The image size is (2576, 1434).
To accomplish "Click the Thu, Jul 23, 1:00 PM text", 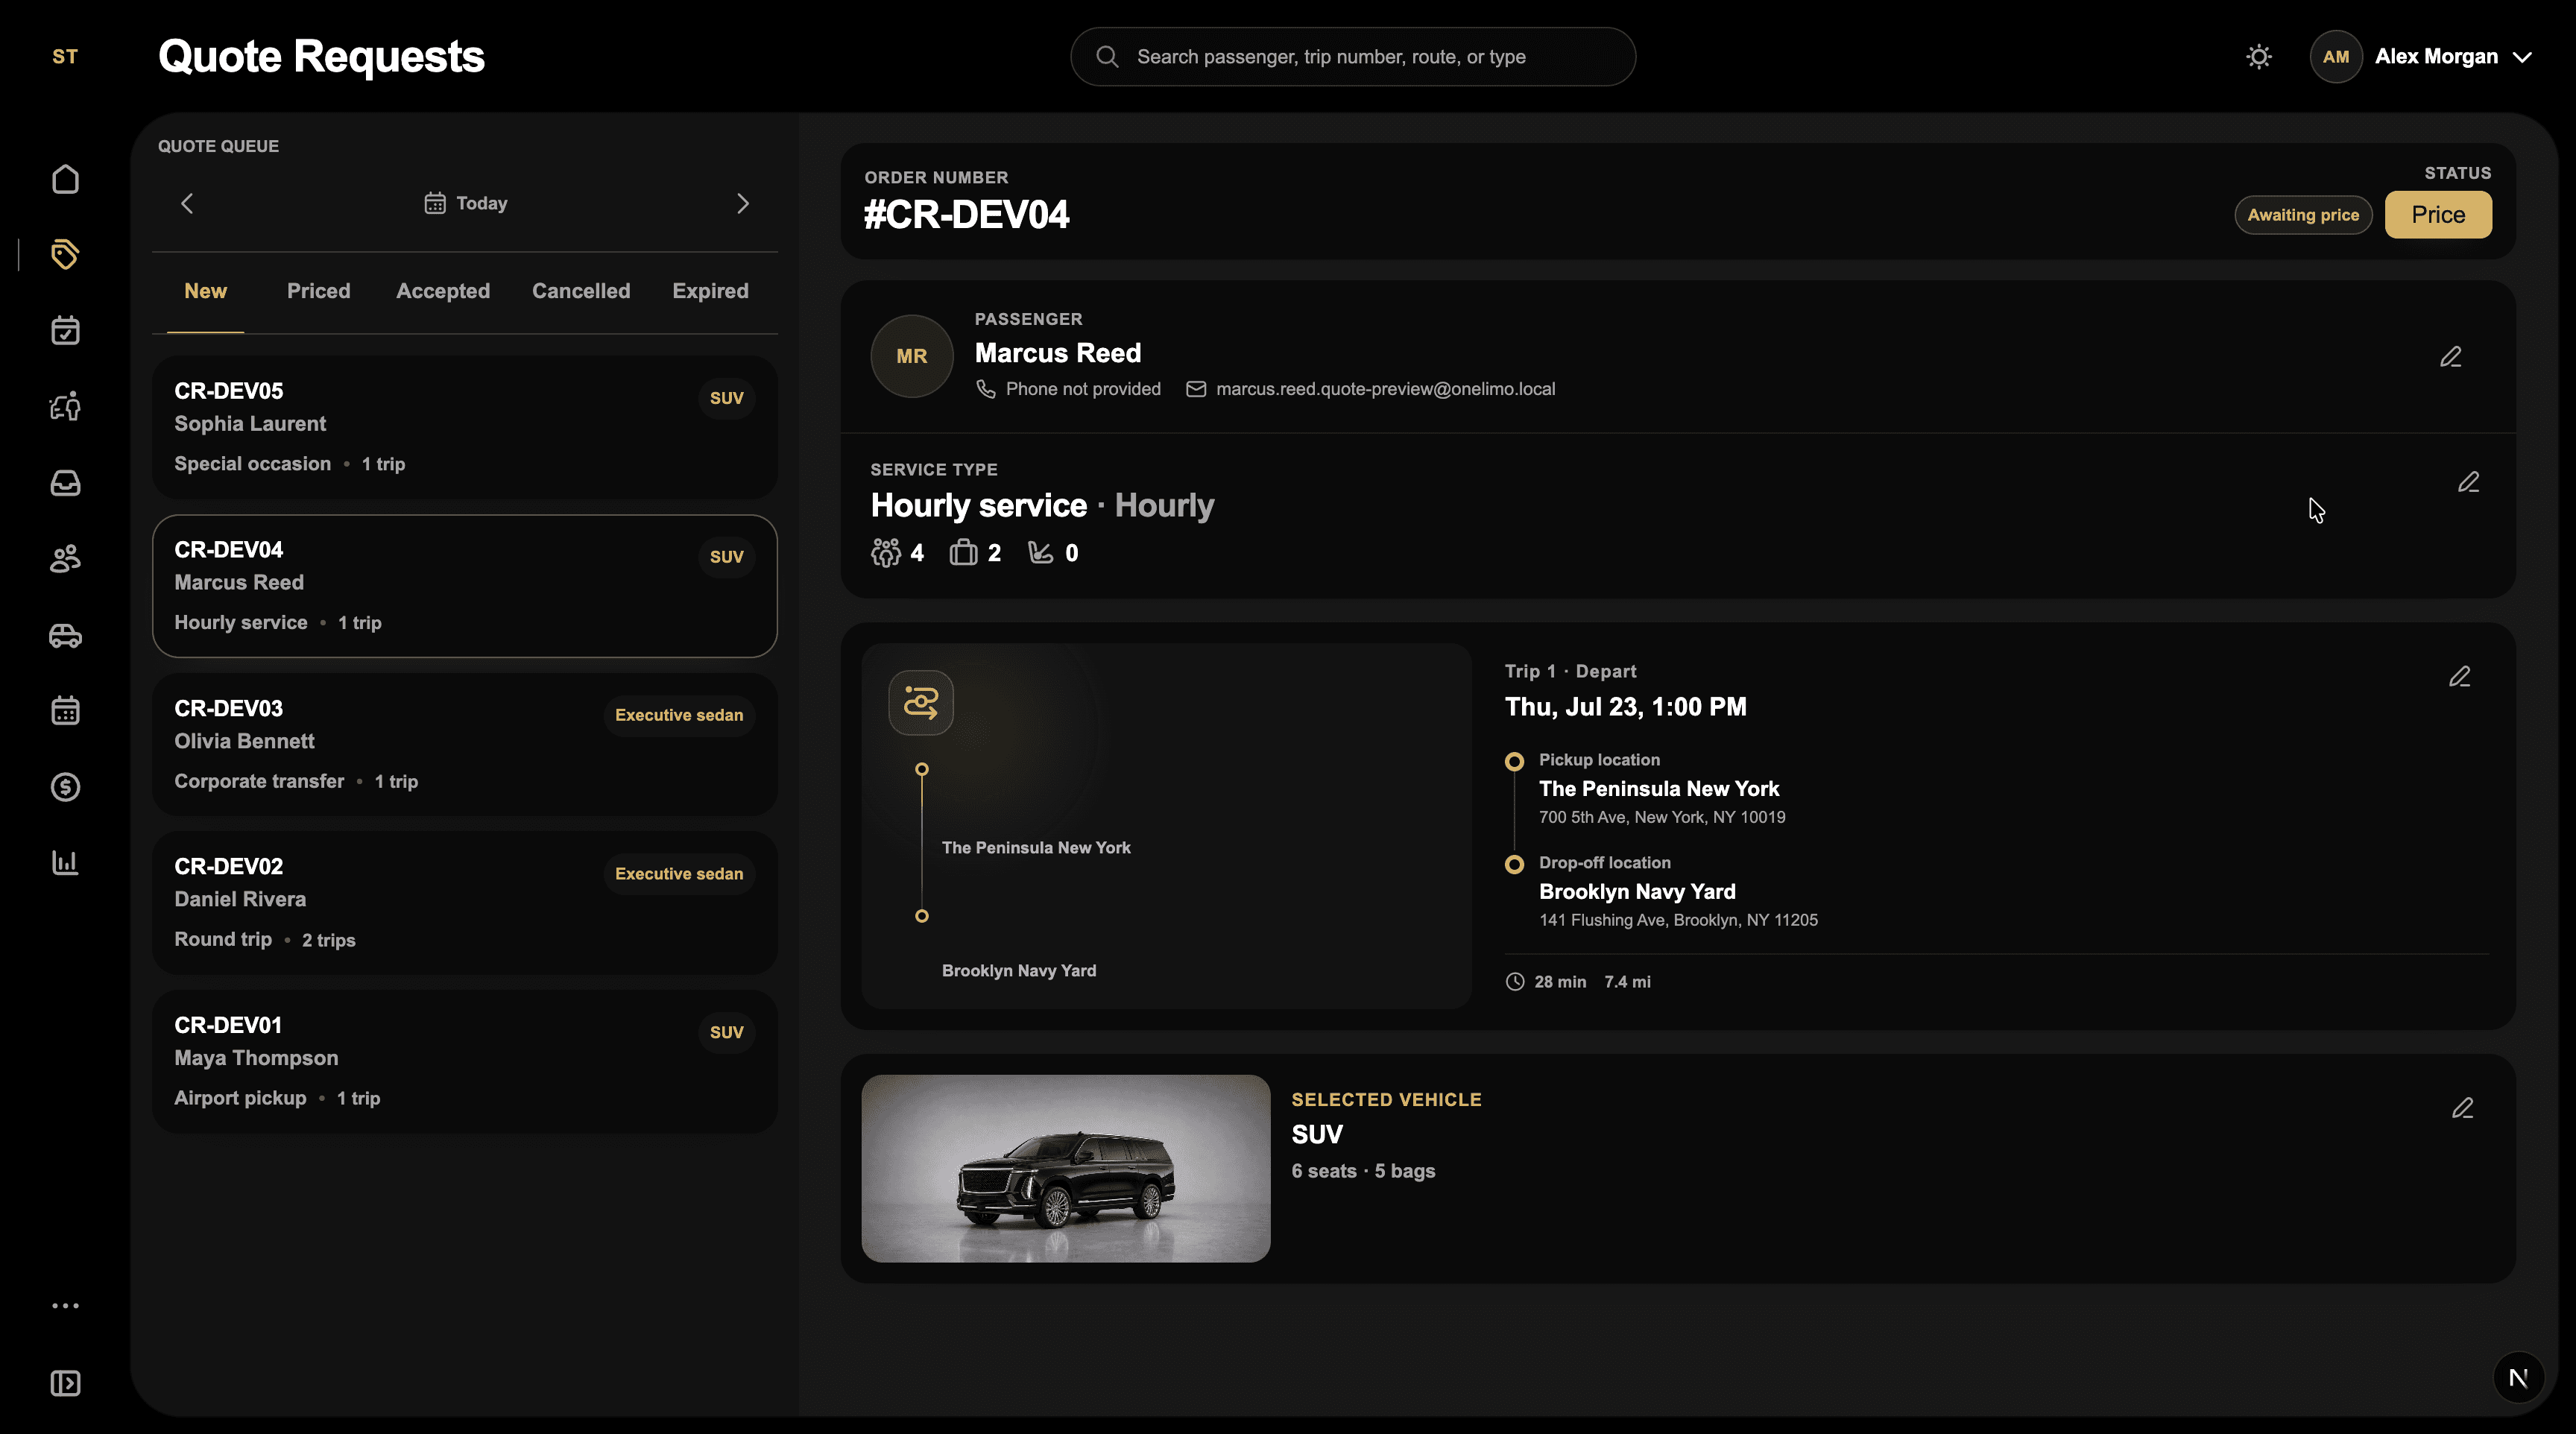I will (1625, 707).
